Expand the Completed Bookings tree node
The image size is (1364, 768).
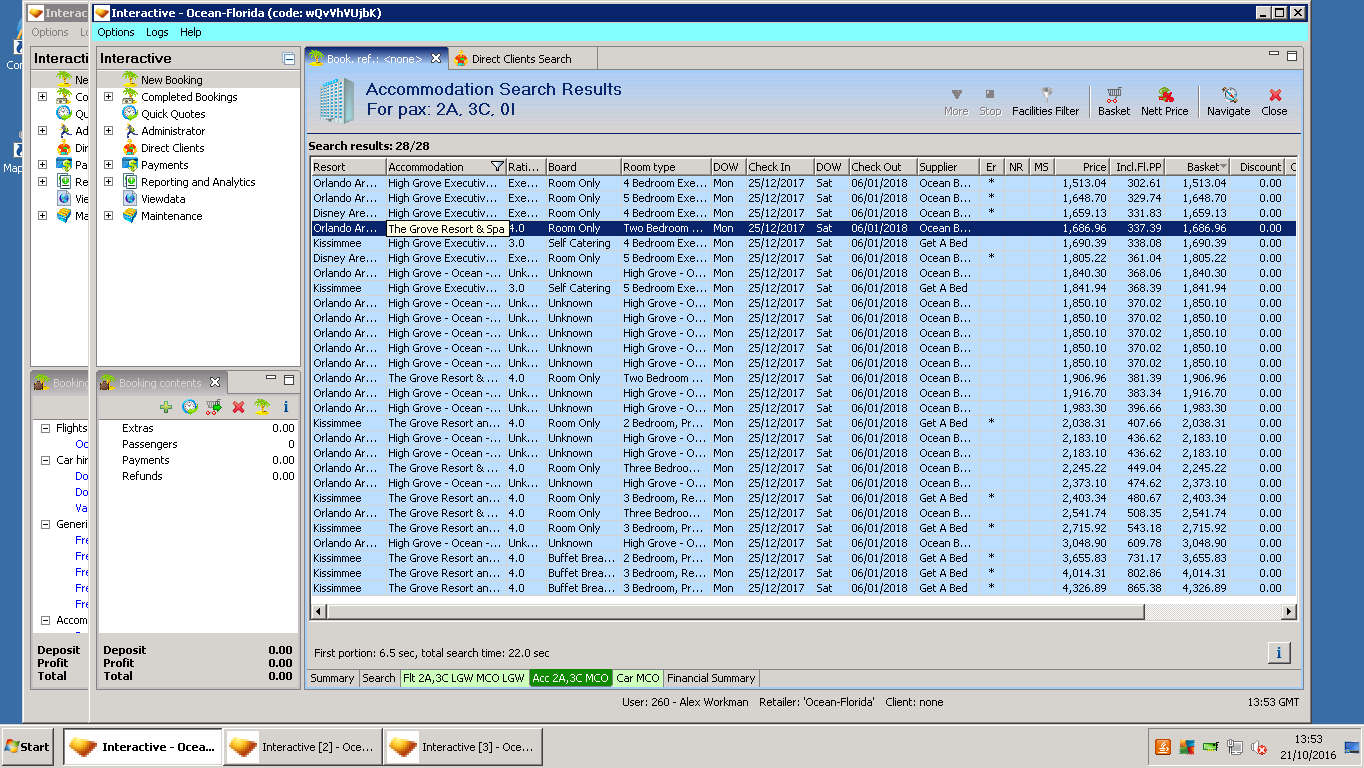coord(108,97)
